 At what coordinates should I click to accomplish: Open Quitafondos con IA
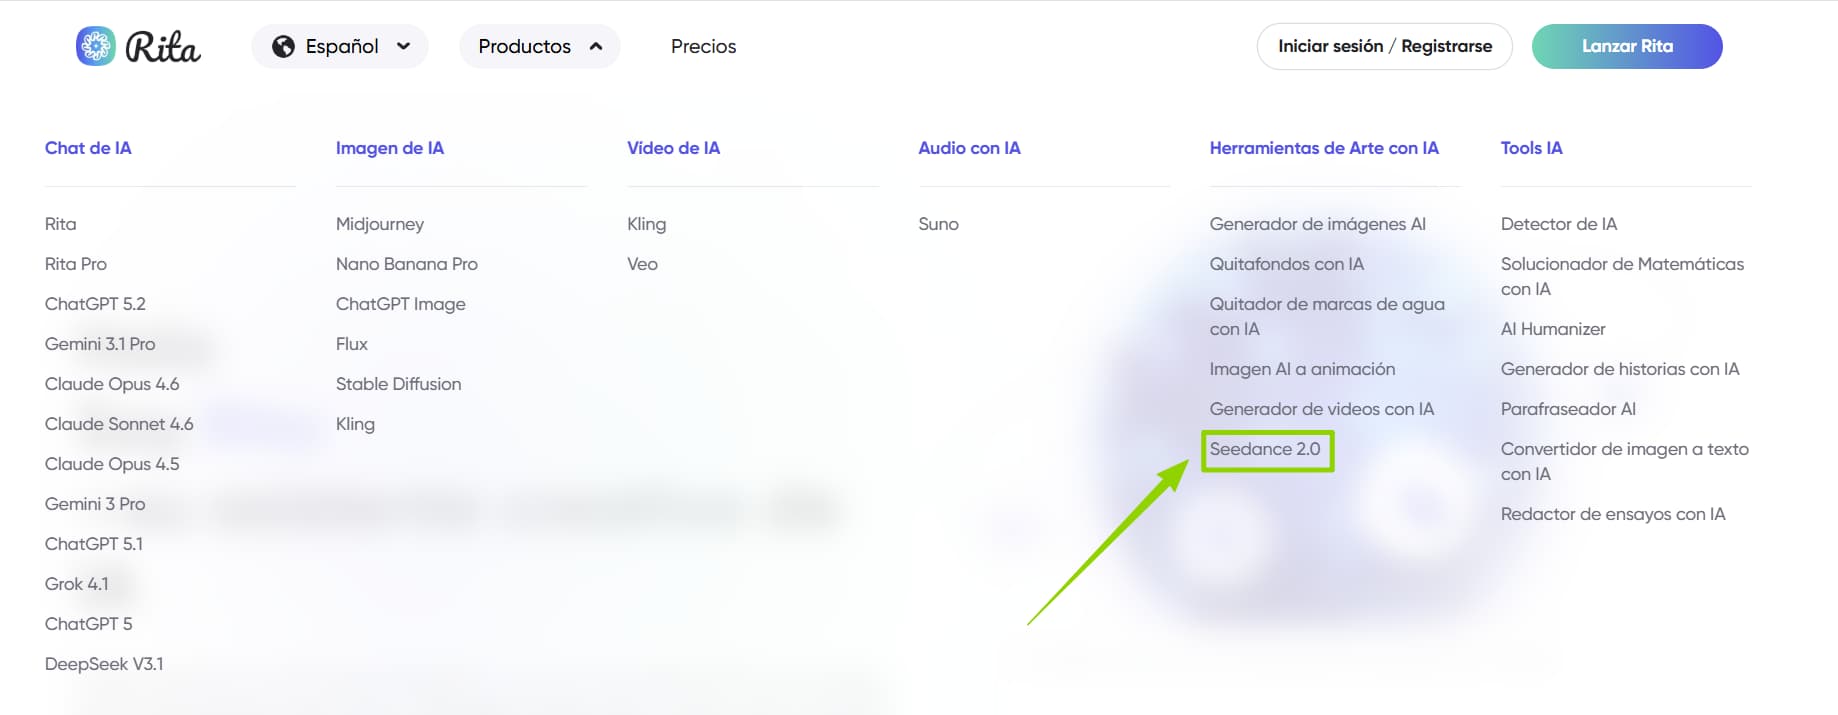pyautogui.click(x=1286, y=264)
